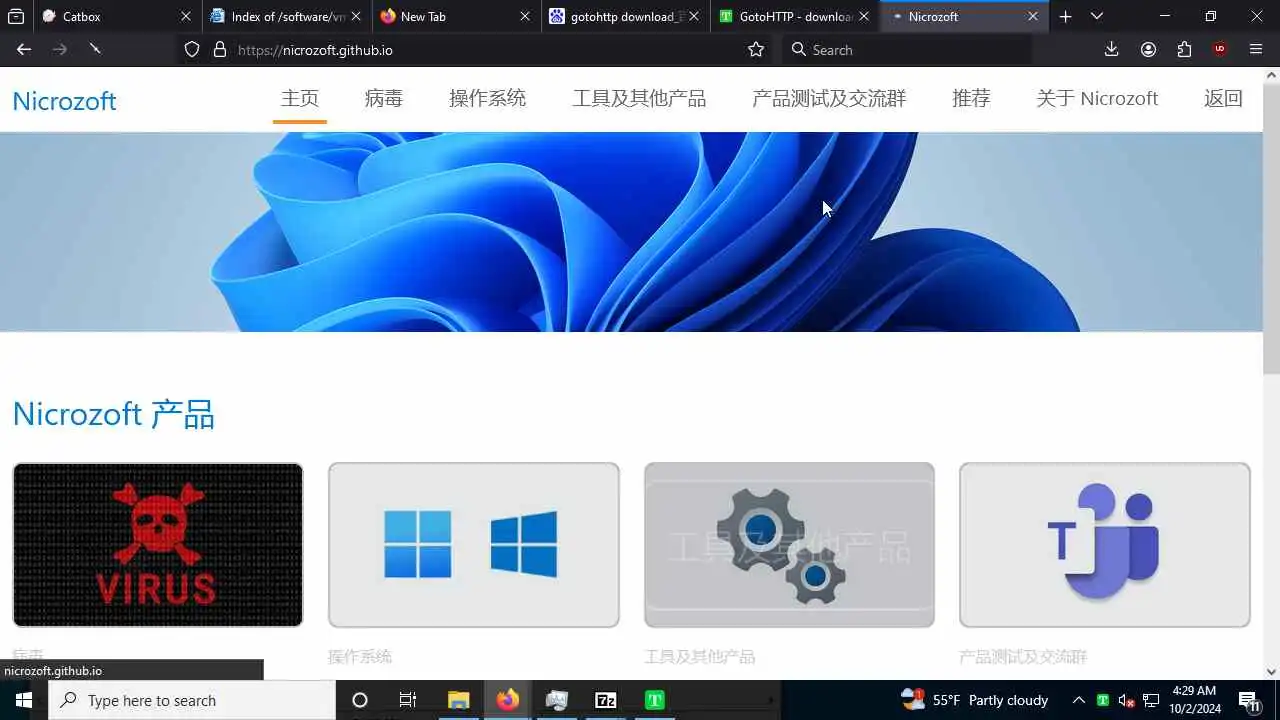Click the uBlock Origin toolbar icon

pos(1219,50)
